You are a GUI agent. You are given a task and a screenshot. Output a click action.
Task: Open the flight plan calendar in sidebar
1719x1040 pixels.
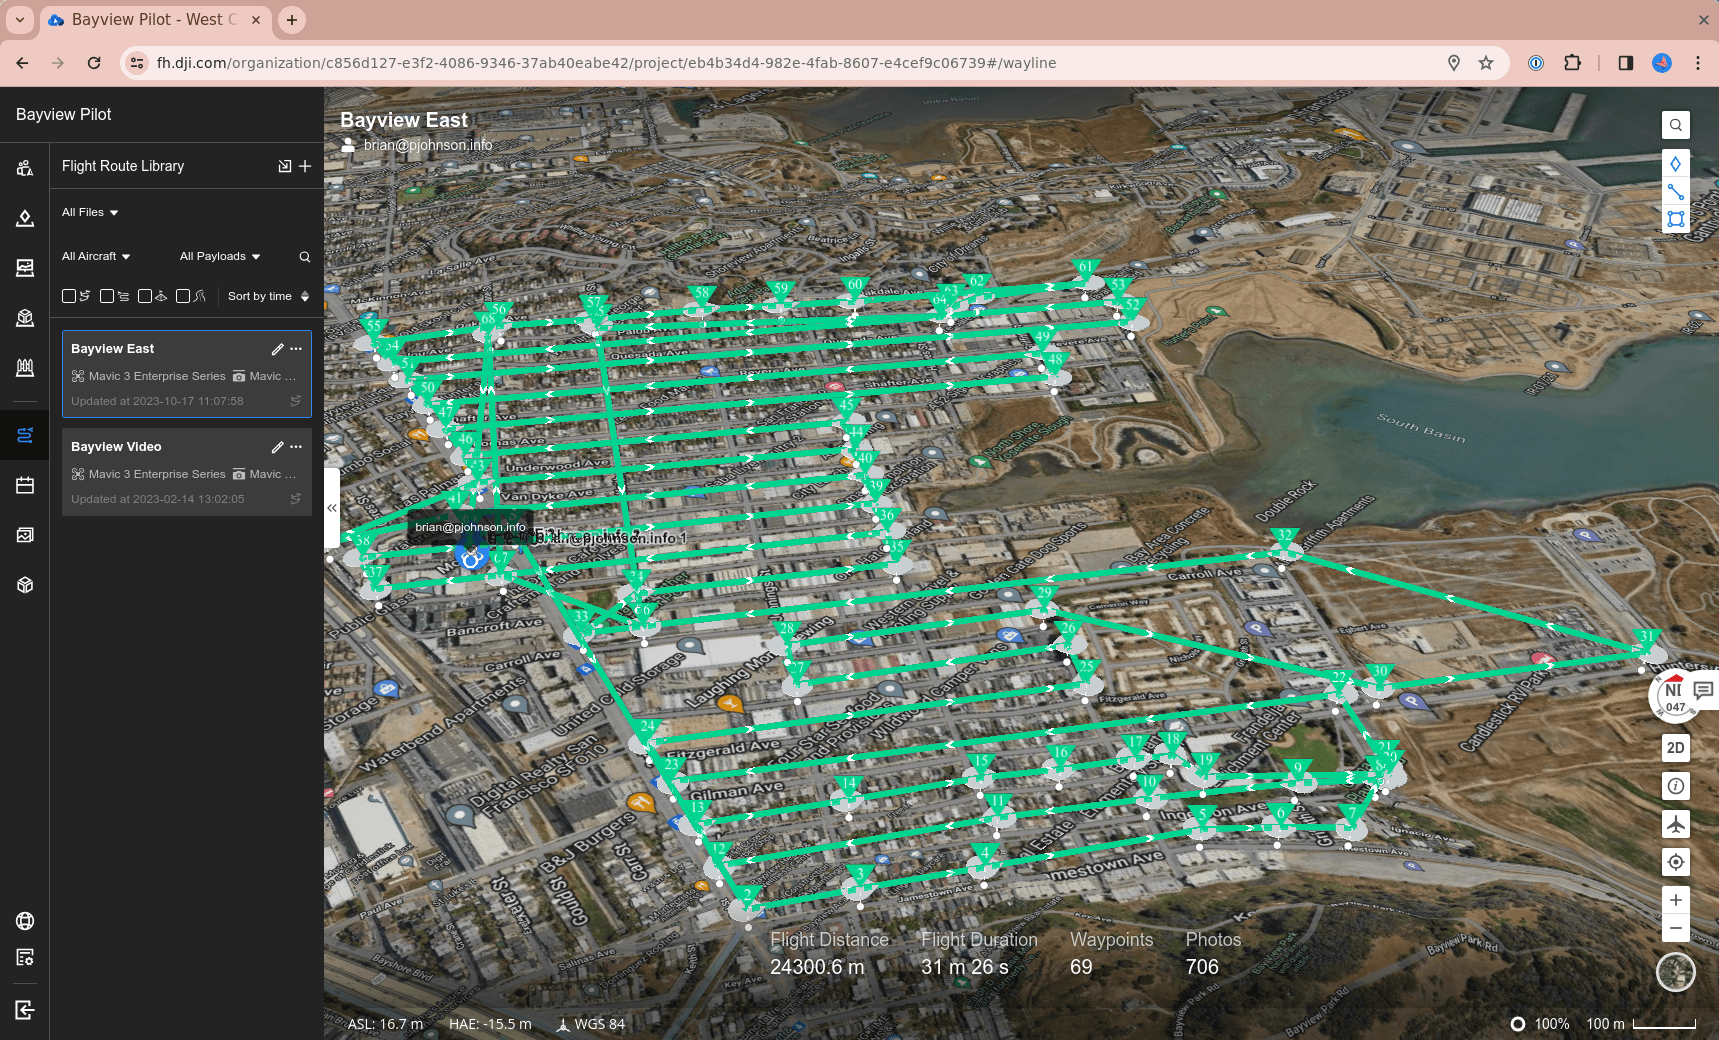(x=25, y=485)
